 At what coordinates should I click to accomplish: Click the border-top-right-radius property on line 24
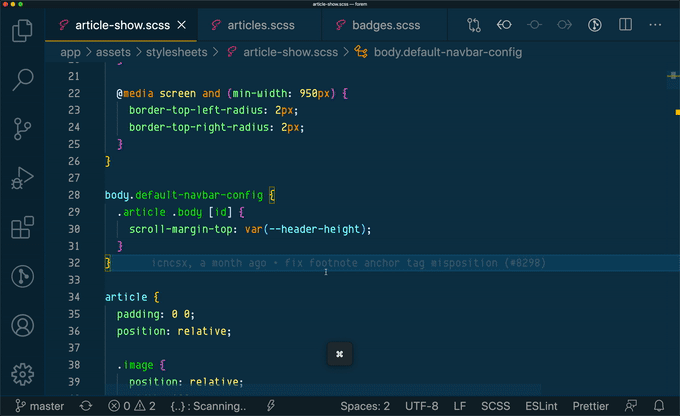tap(199, 127)
